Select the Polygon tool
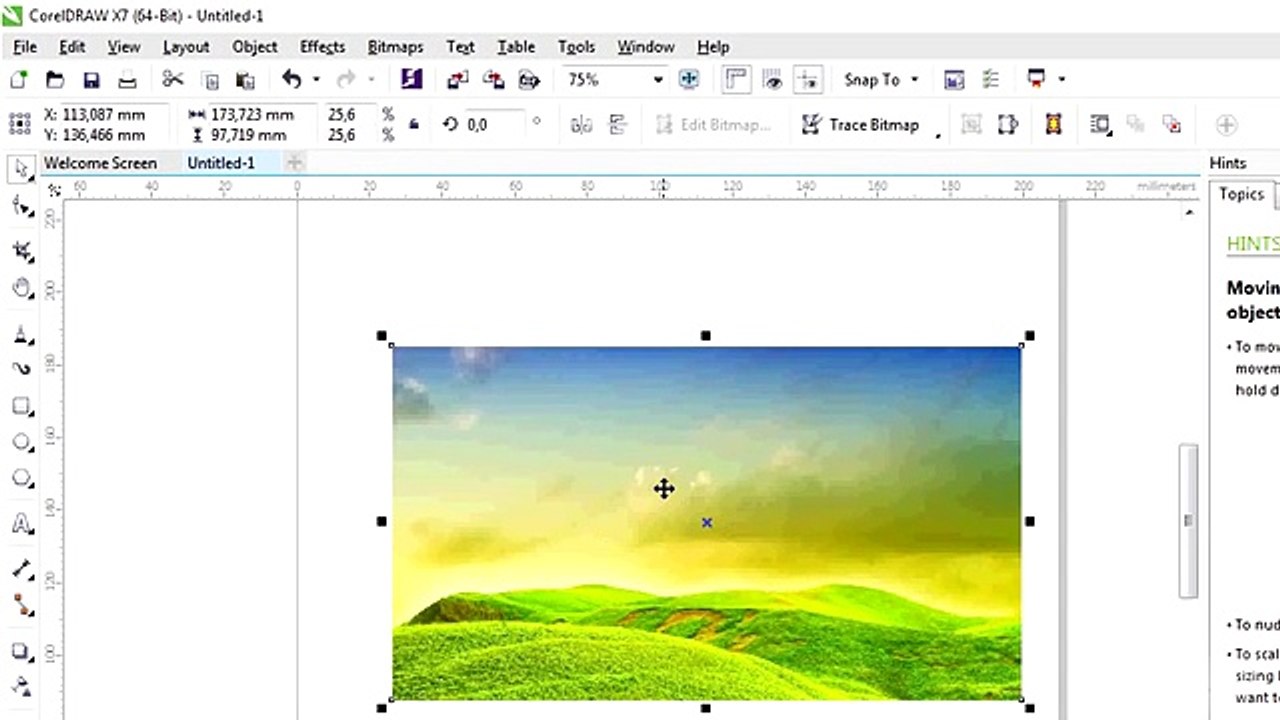The image size is (1280, 720). point(21,479)
